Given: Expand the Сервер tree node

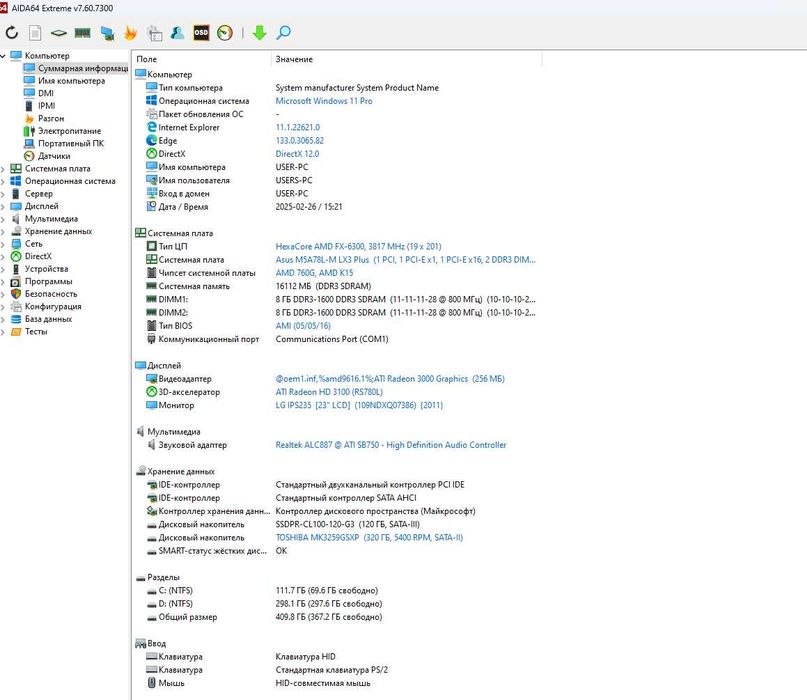Looking at the screenshot, I should coord(3,194).
